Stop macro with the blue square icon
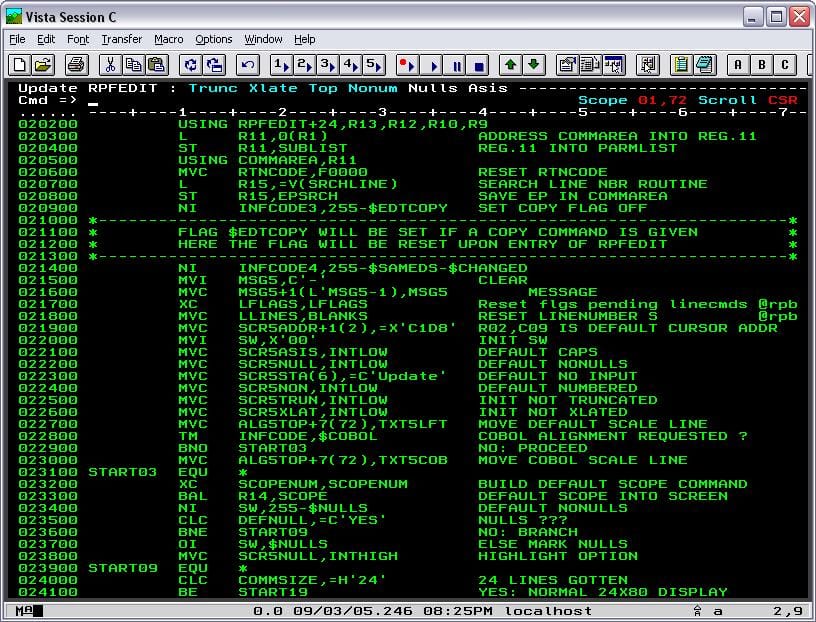Image resolution: width=816 pixels, height=622 pixels. (479, 65)
